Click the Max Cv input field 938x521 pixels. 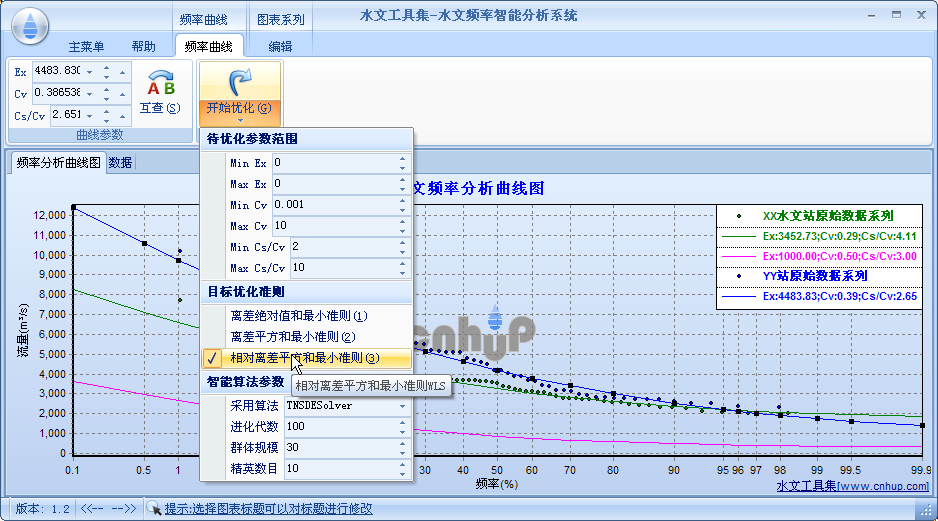coord(340,226)
